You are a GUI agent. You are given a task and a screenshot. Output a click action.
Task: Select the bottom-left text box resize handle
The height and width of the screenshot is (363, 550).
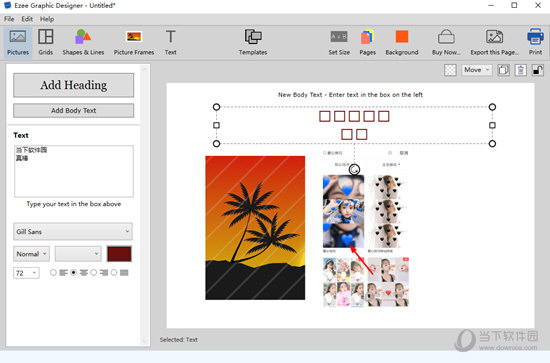(216, 143)
